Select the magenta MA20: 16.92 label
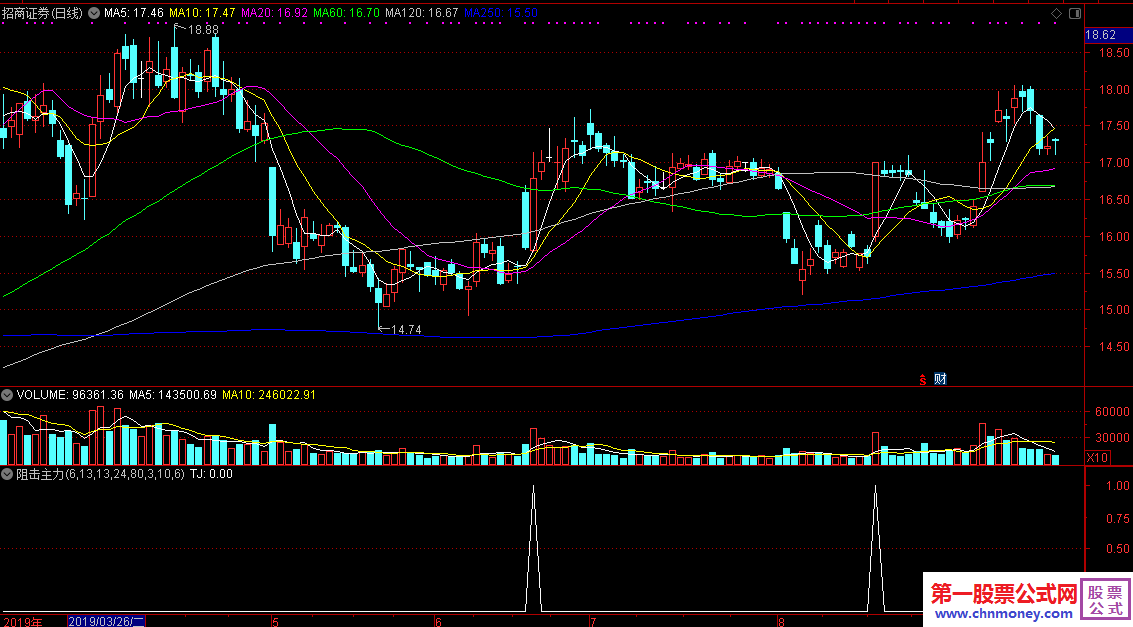Screen dimensions: 1133x627 (275, 13)
